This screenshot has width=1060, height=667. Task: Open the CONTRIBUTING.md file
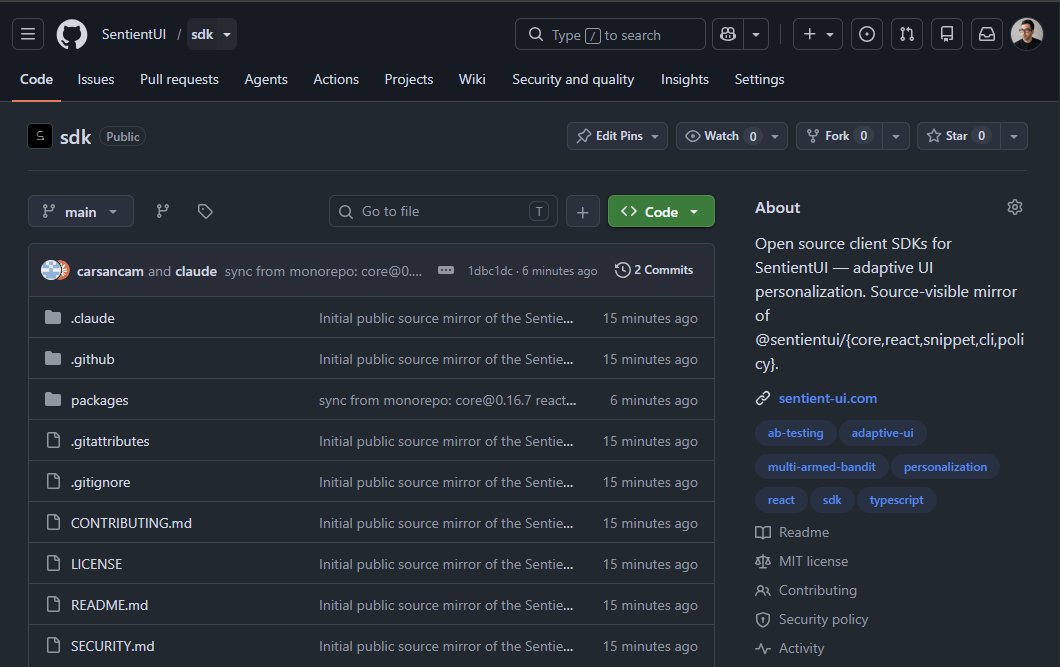[x=131, y=523]
